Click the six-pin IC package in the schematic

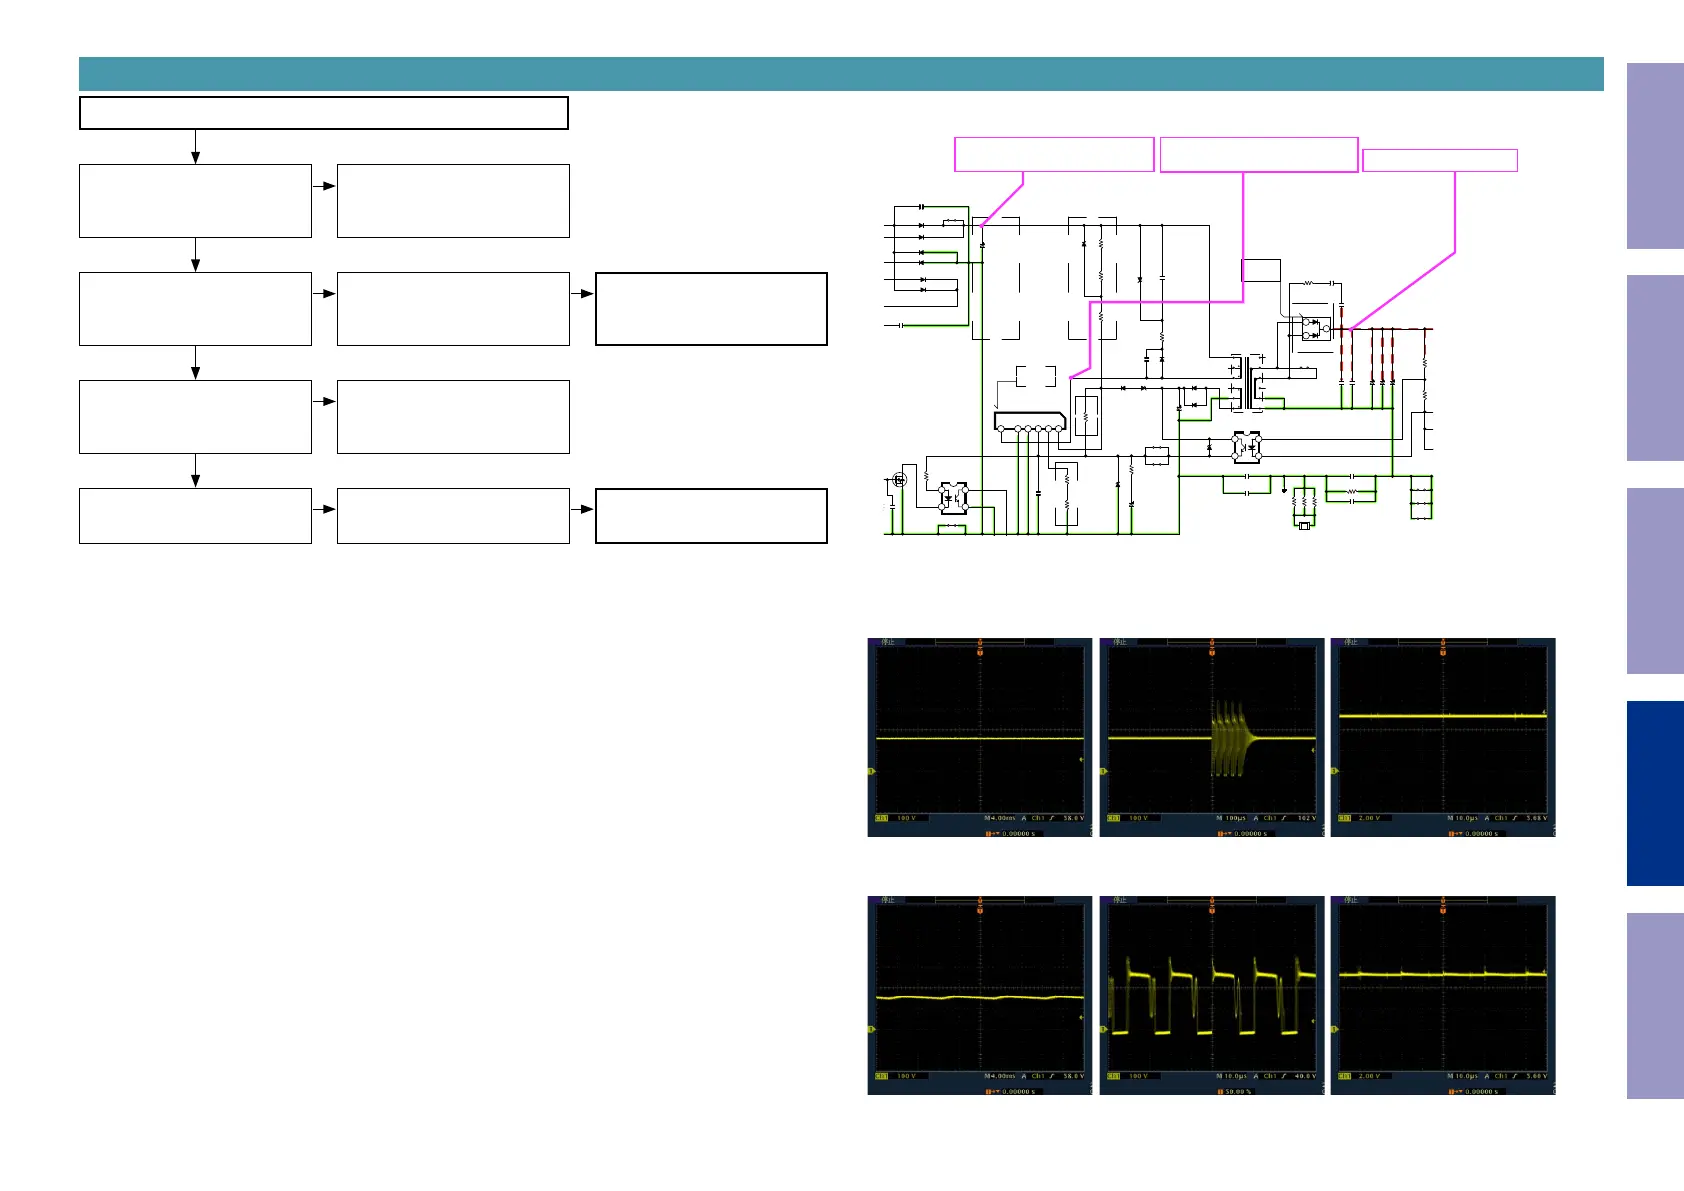(1030, 421)
